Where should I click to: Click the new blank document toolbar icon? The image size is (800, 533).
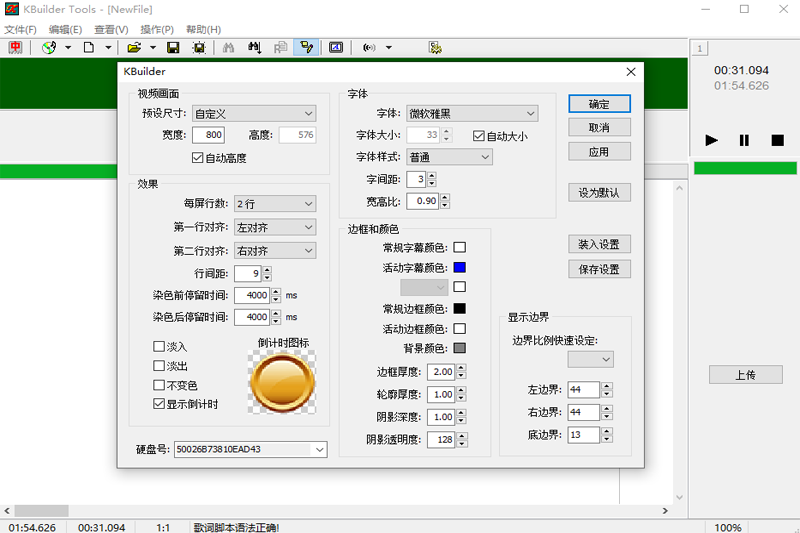click(x=90, y=47)
